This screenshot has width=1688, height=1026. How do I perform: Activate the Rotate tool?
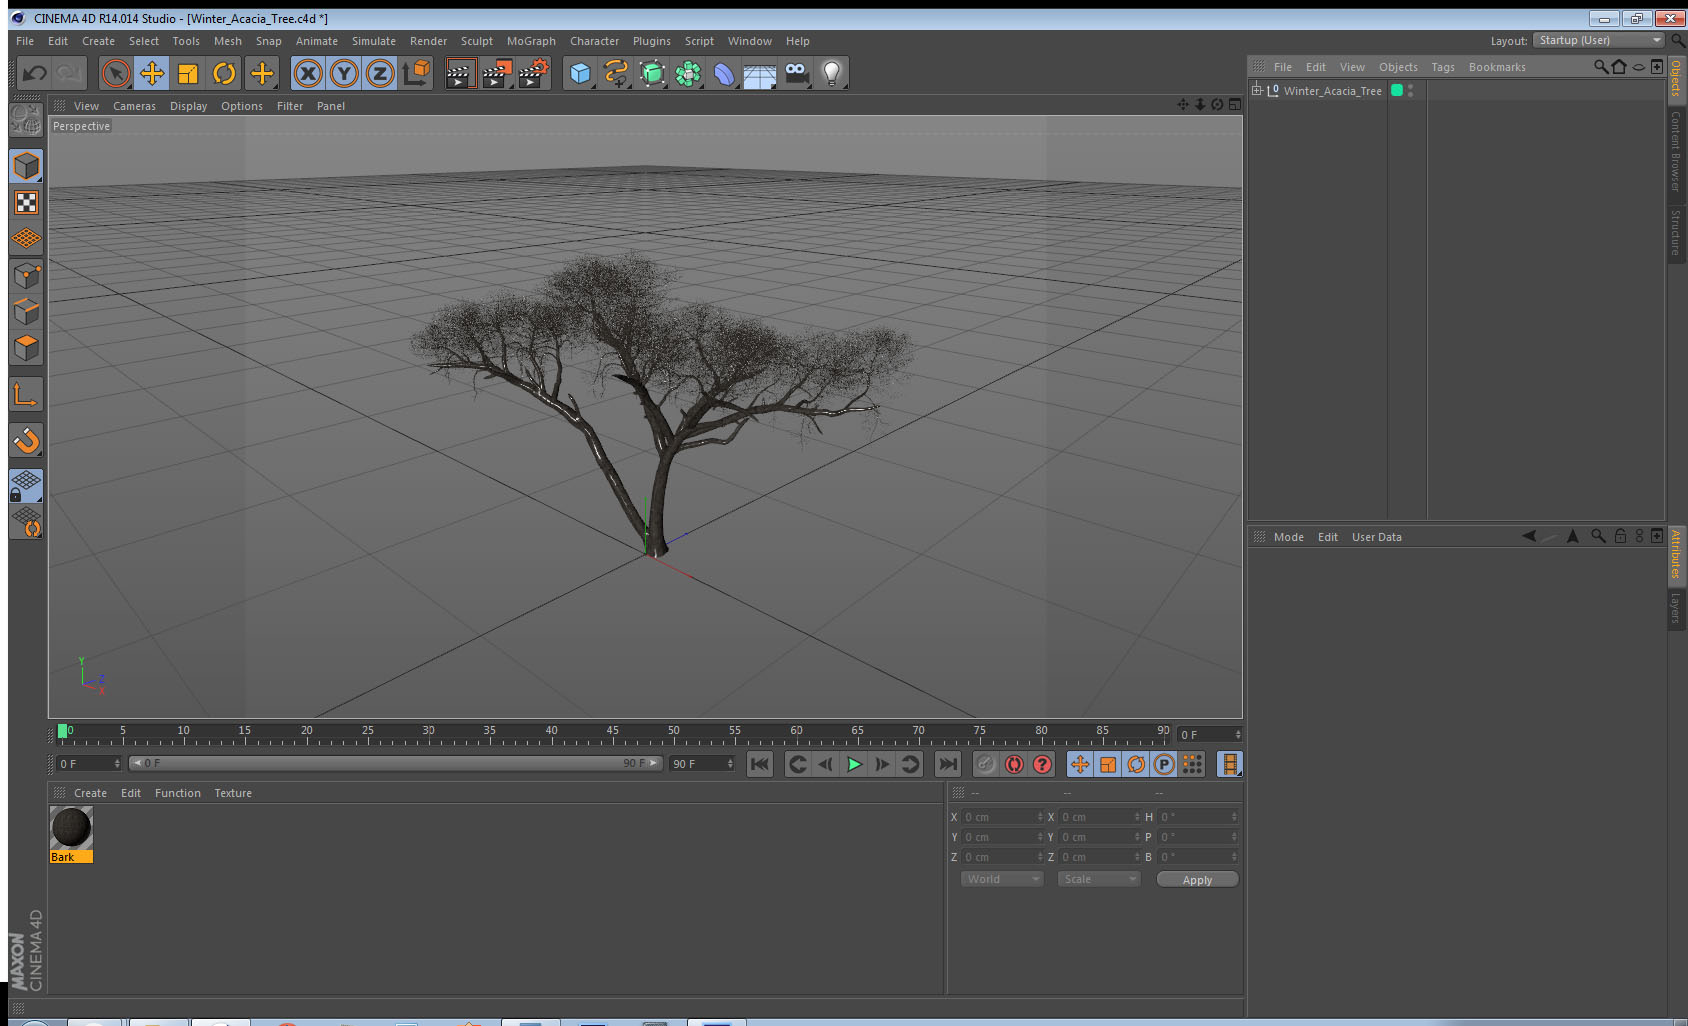(x=224, y=73)
